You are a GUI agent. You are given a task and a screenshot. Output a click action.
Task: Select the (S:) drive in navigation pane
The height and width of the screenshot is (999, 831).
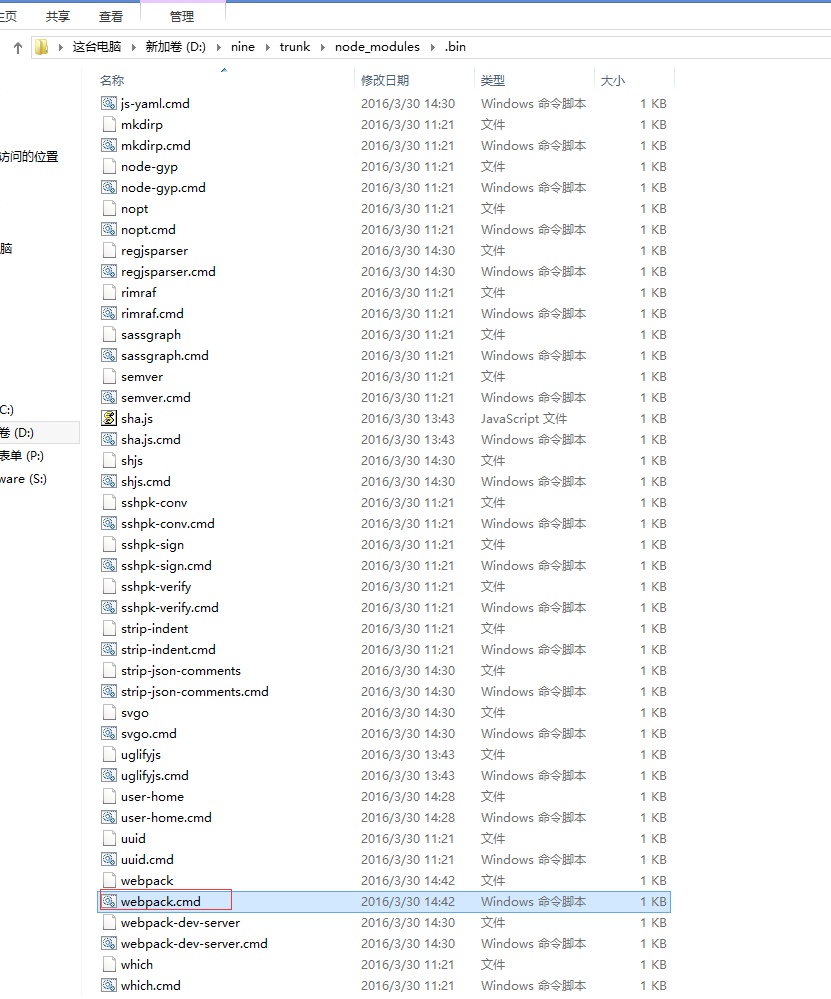(x=24, y=479)
